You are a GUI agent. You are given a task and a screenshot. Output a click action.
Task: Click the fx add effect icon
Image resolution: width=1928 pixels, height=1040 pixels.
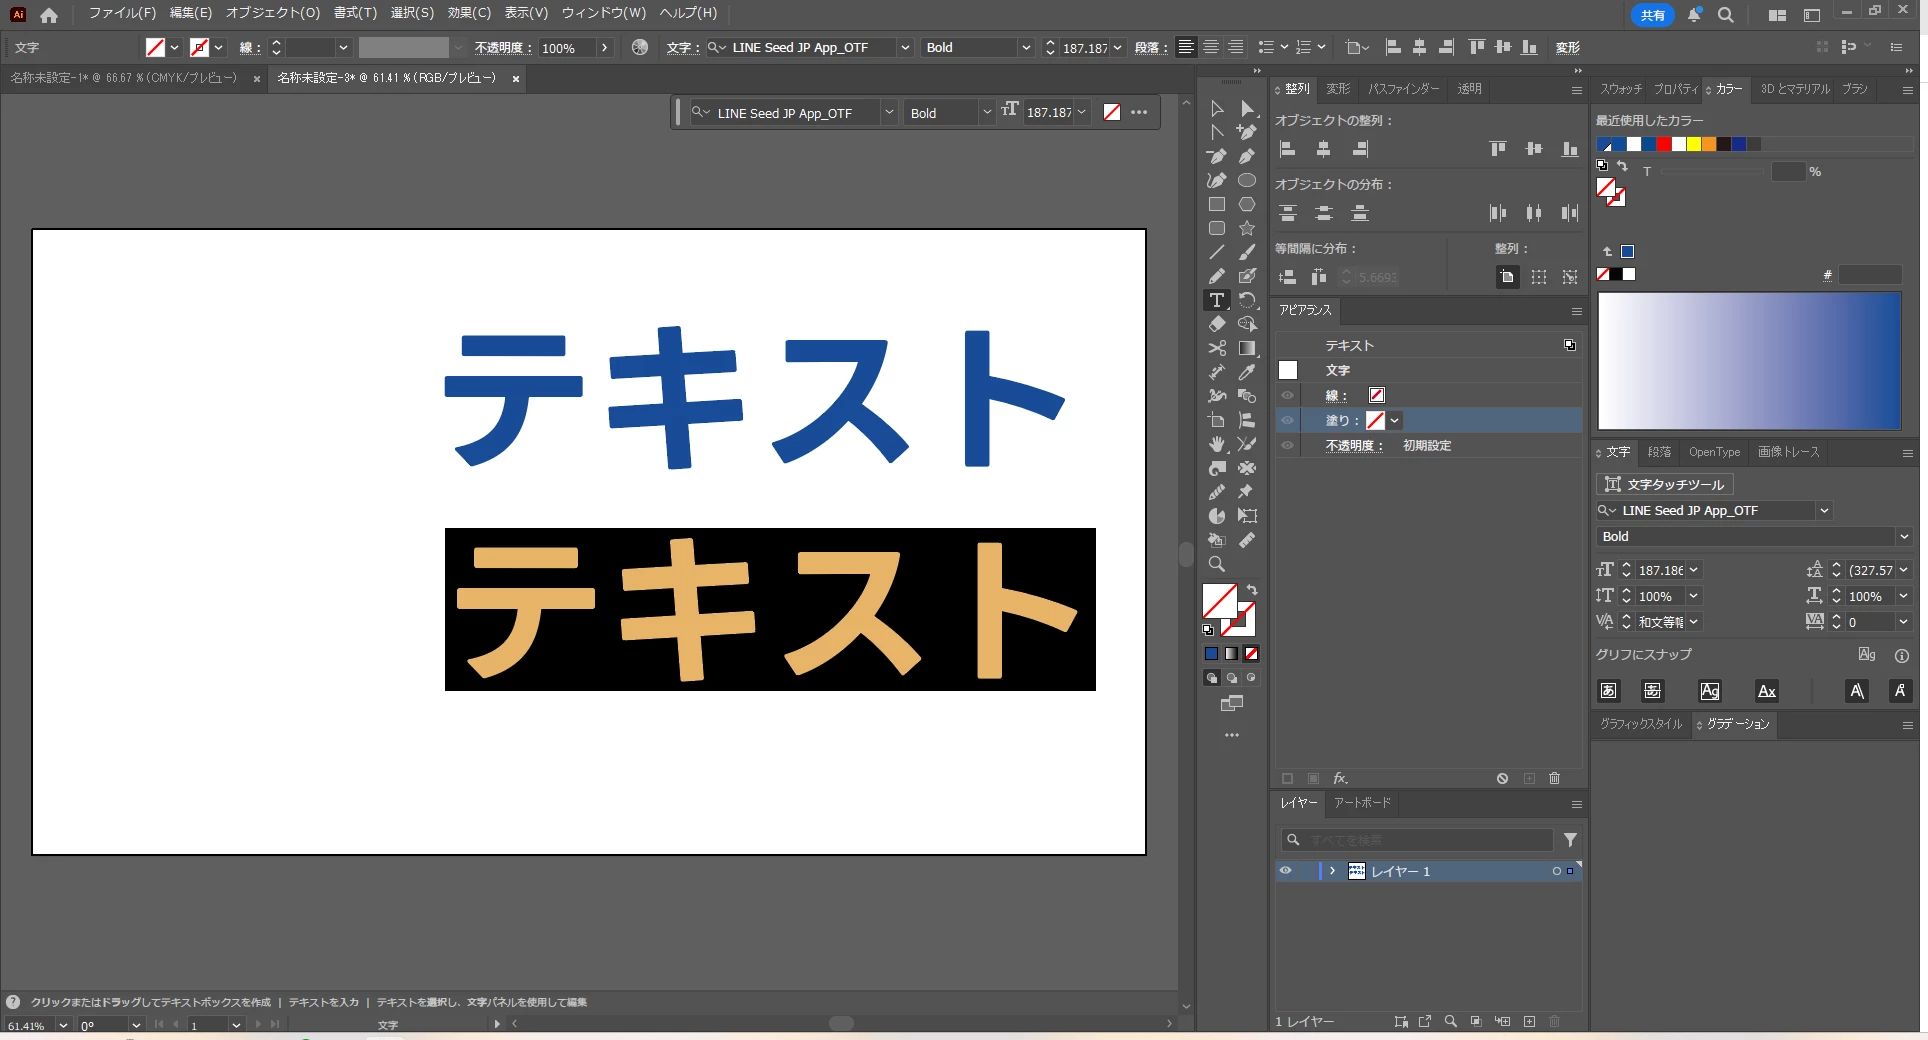pyautogui.click(x=1340, y=778)
